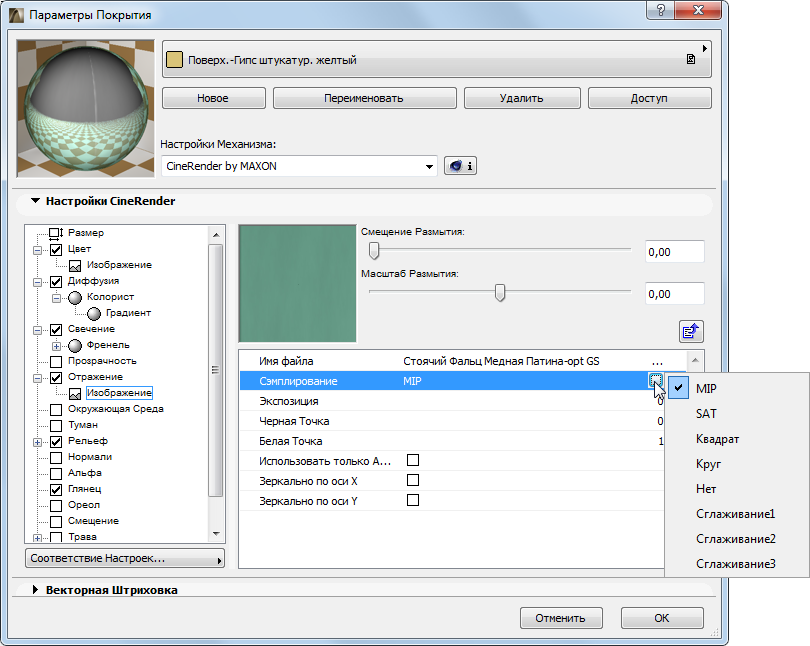Image resolution: width=810 pixels, height=646 pixels.
Task: Check Использовать только А… checkbox
Action: pyautogui.click(x=413, y=460)
